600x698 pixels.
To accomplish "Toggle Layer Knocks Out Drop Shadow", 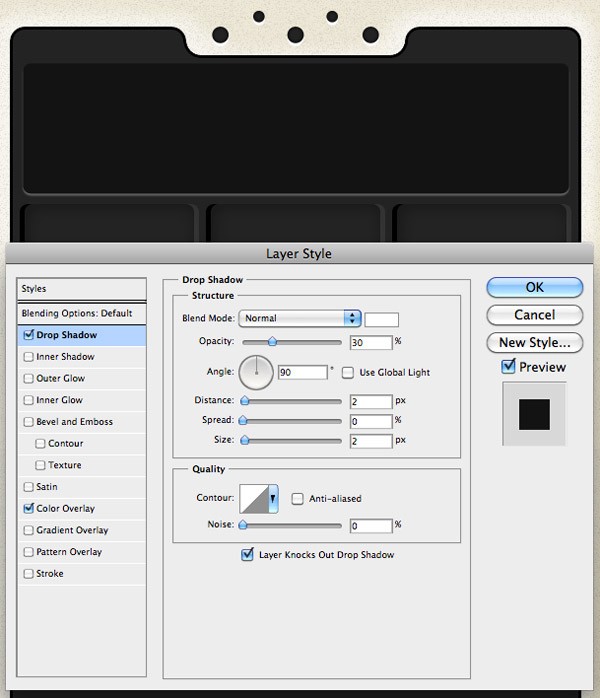I will tap(247, 554).
